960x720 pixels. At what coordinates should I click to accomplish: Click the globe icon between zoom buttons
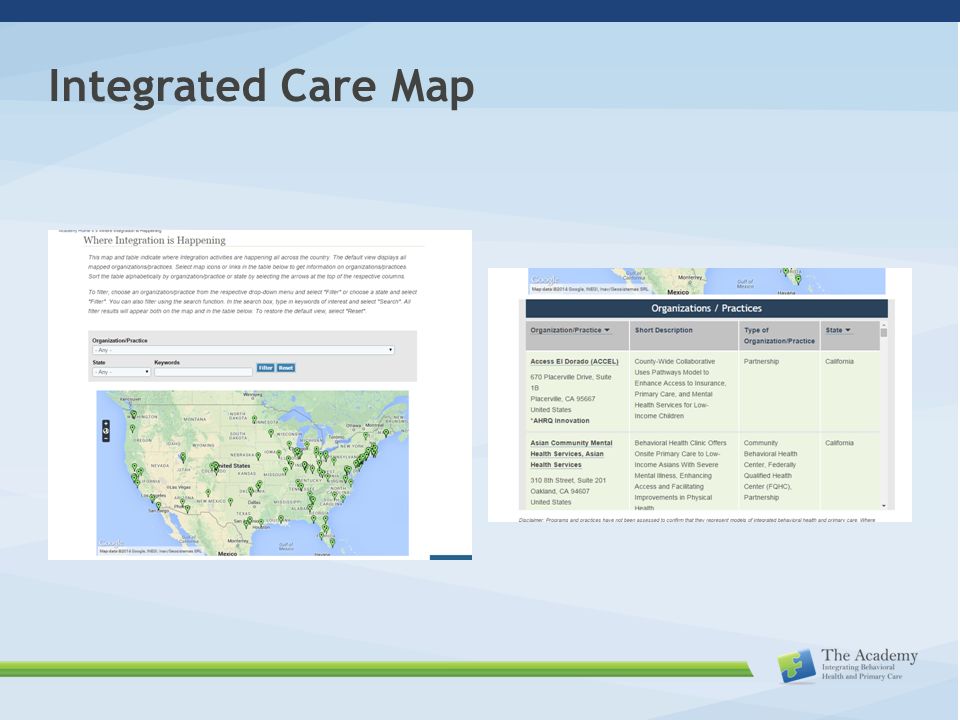106,431
